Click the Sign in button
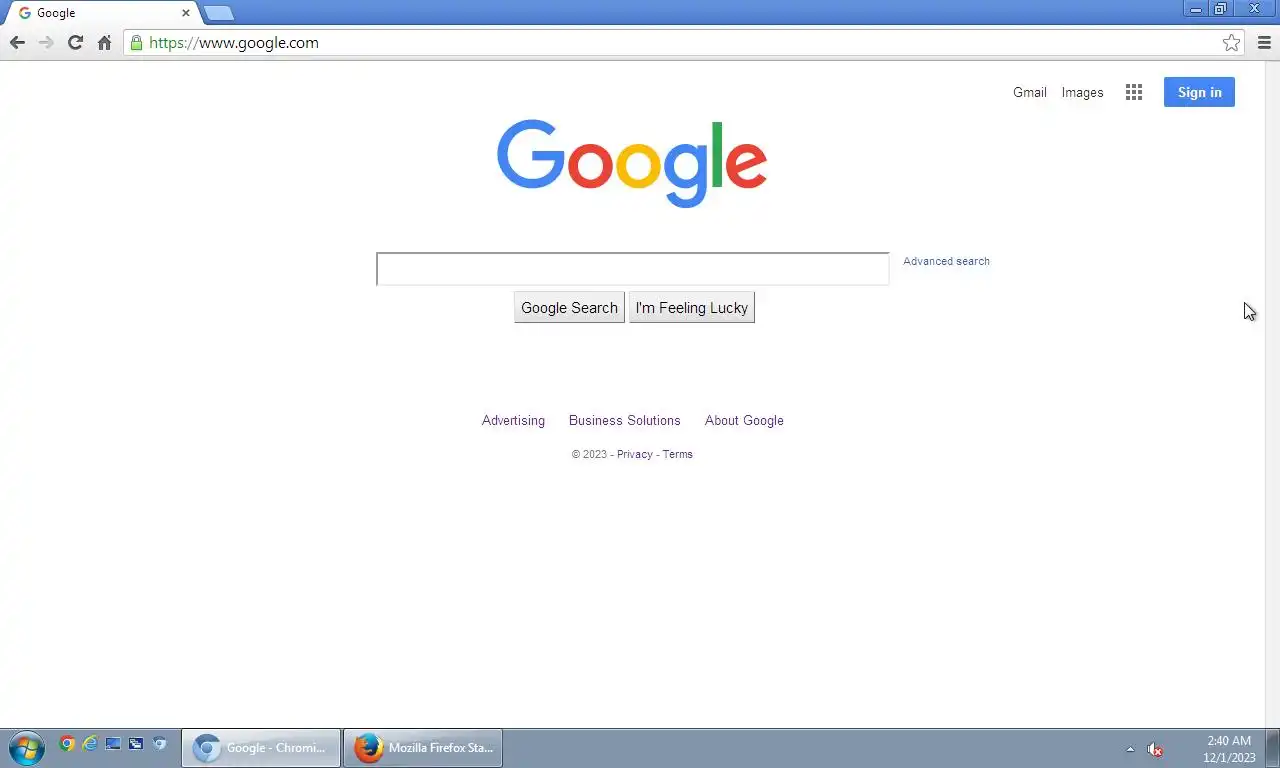The height and width of the screenshot is (768, 1280). pos(1199,92)
